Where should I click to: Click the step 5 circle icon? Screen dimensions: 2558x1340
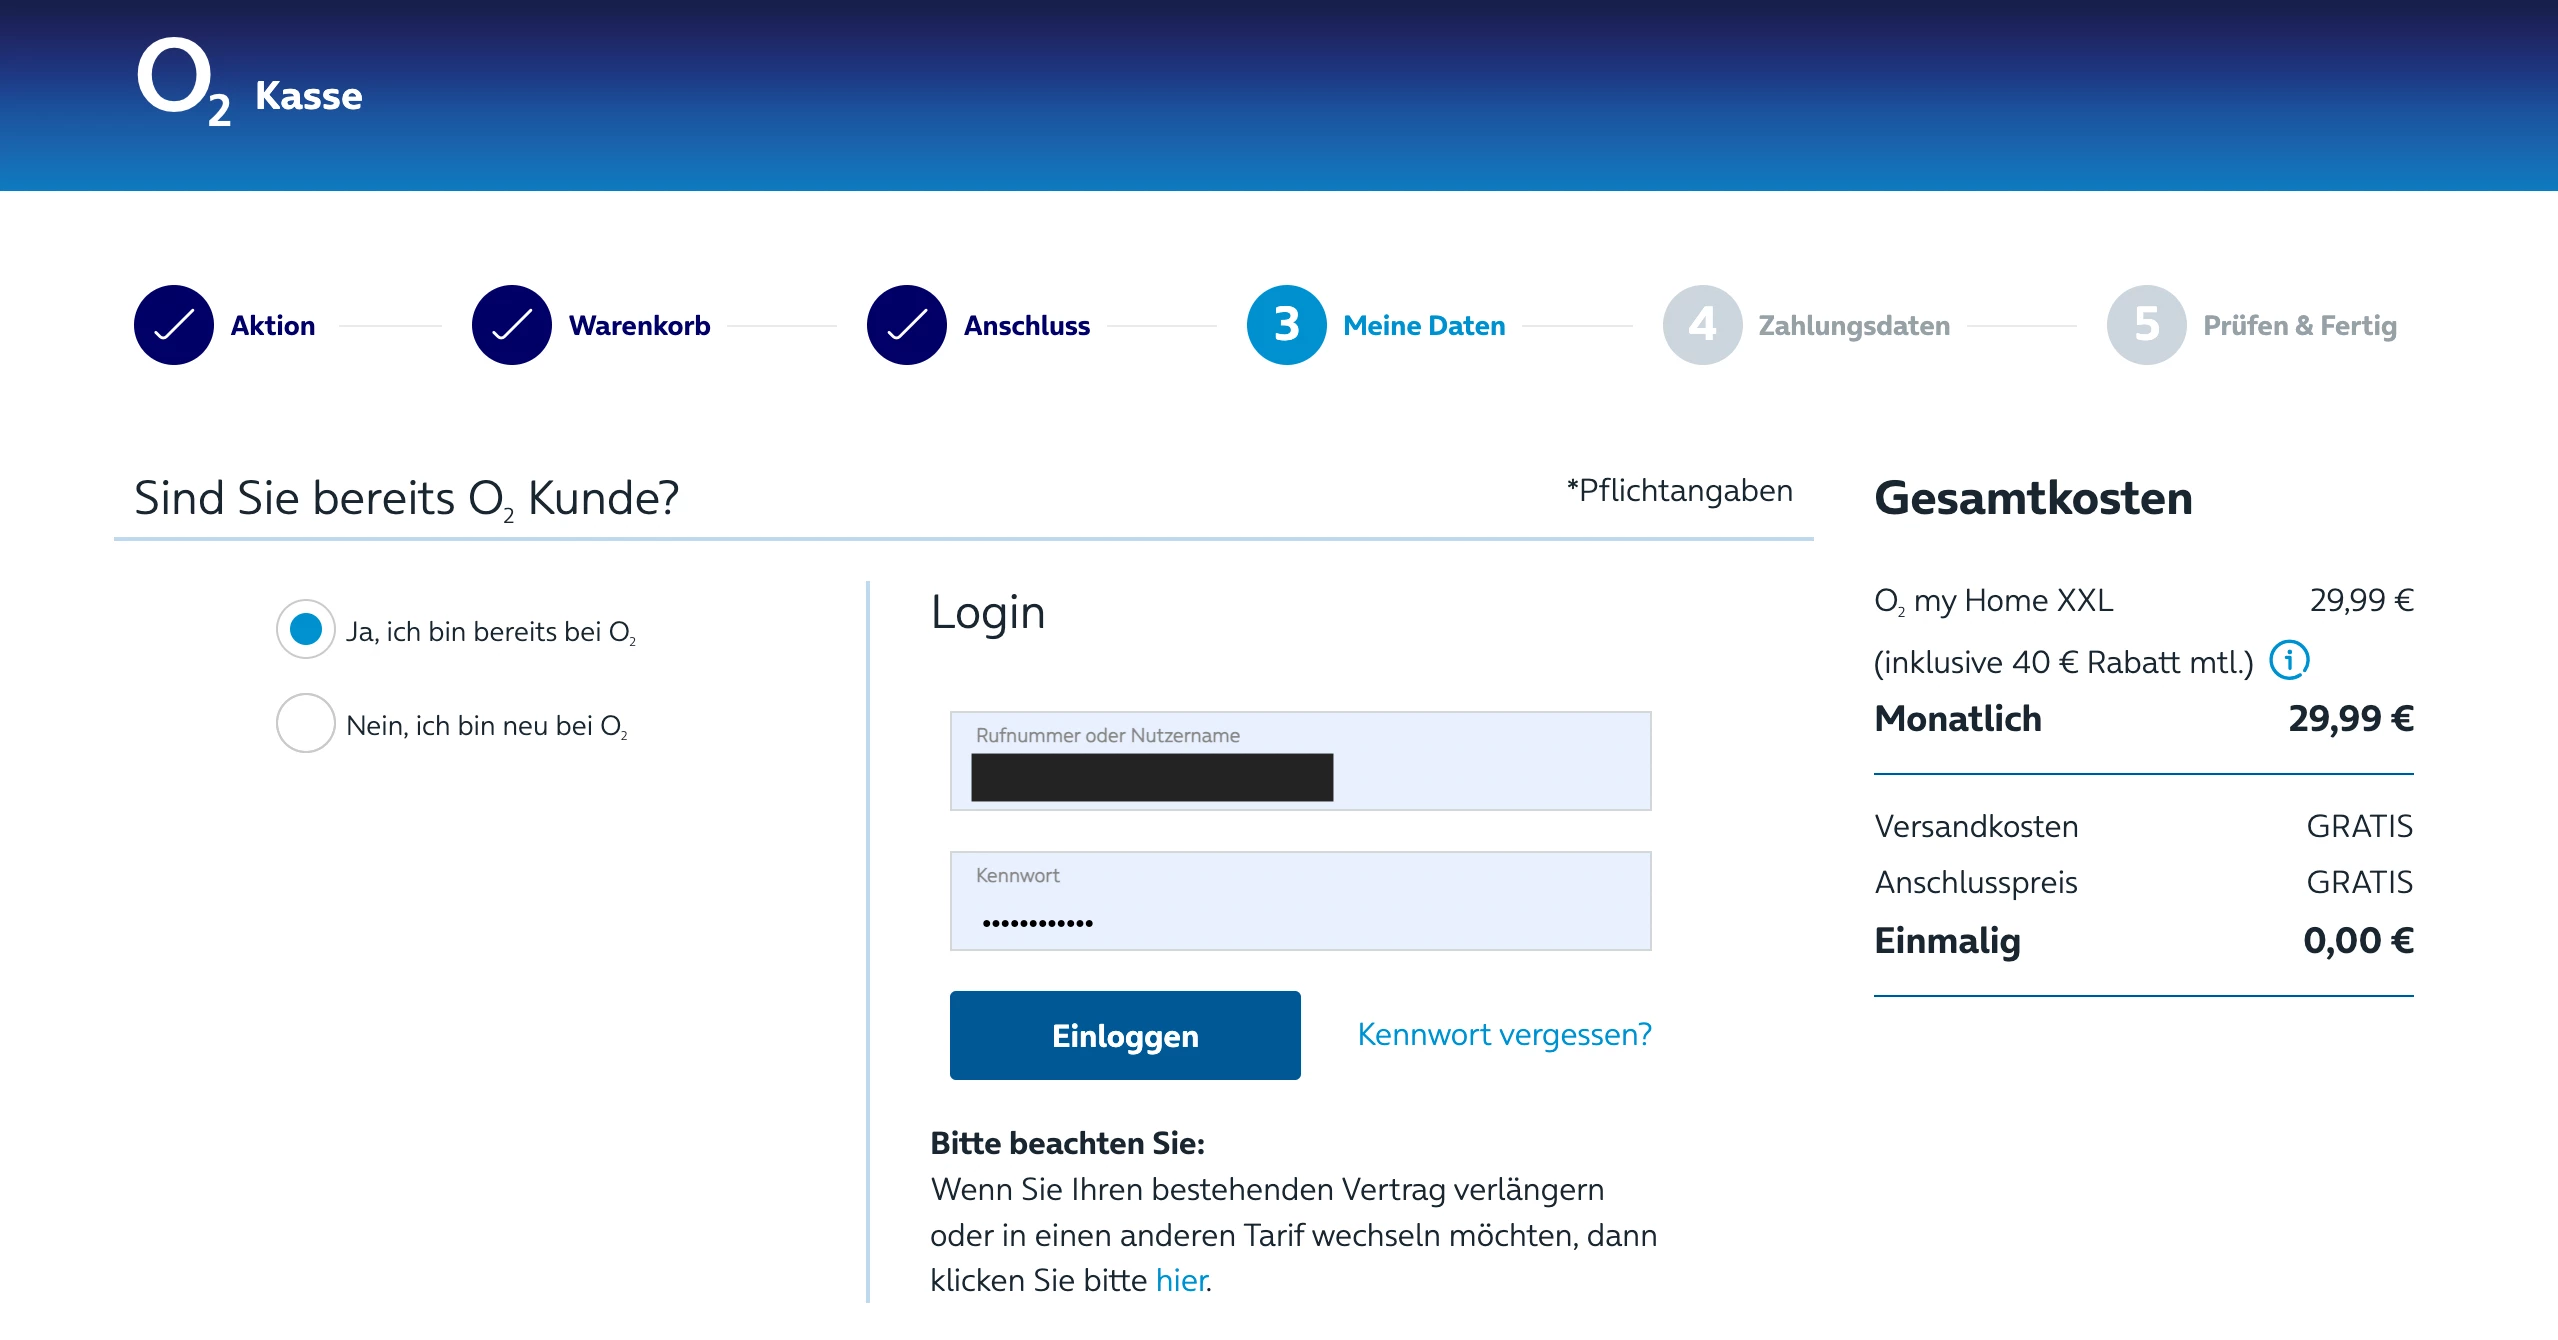tap(2146, 325)
